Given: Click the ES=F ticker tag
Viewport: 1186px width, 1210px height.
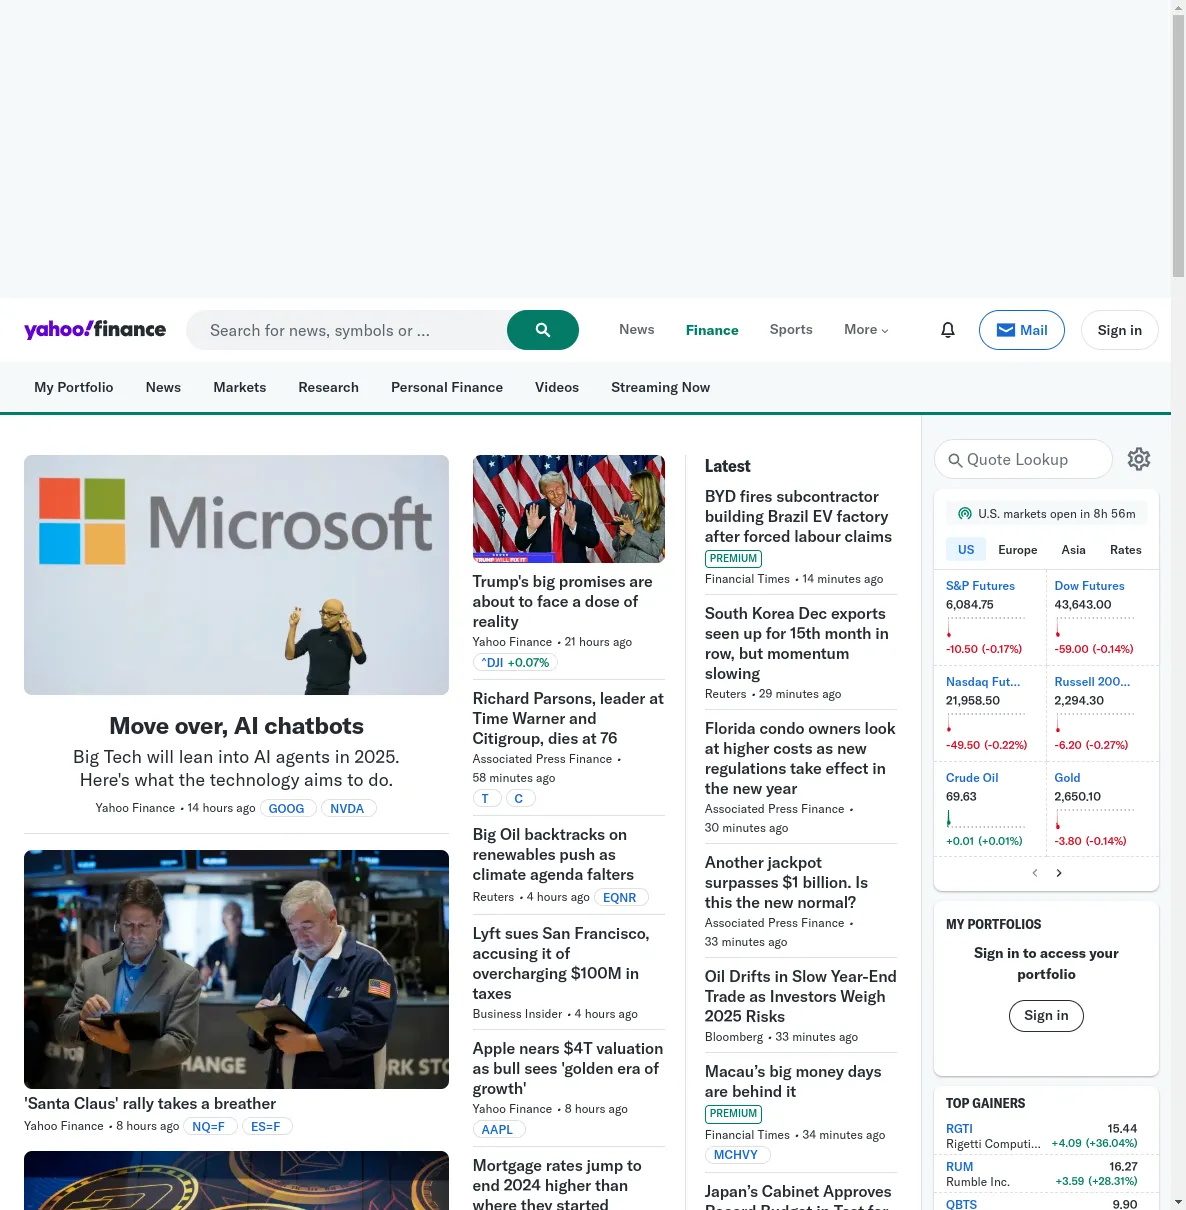Looking at the screenshot, I should [266, 1126].
